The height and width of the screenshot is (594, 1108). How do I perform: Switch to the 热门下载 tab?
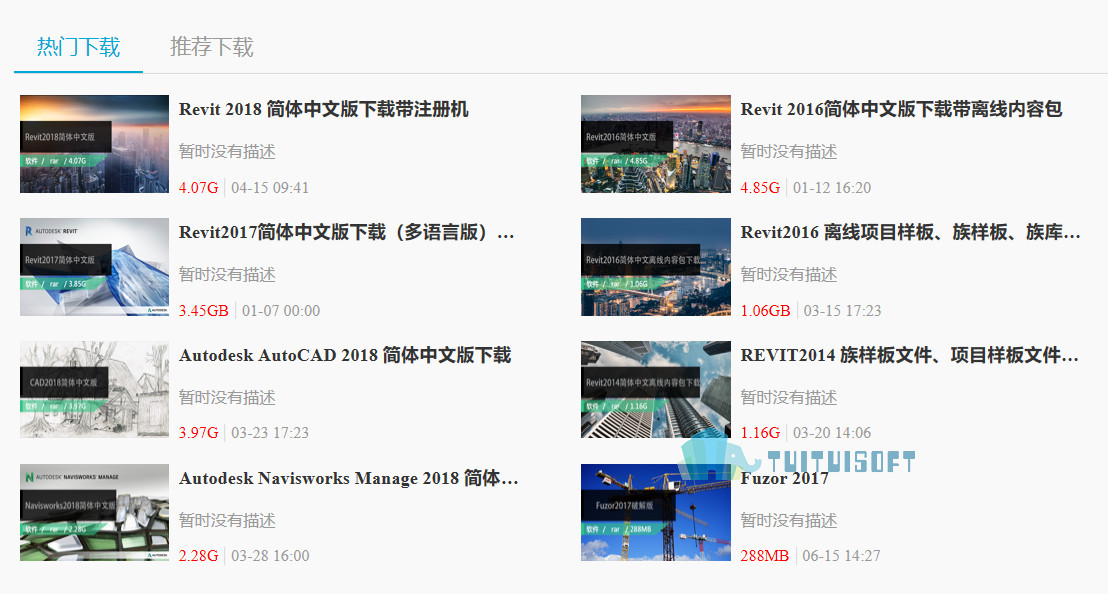coord(78,47)
